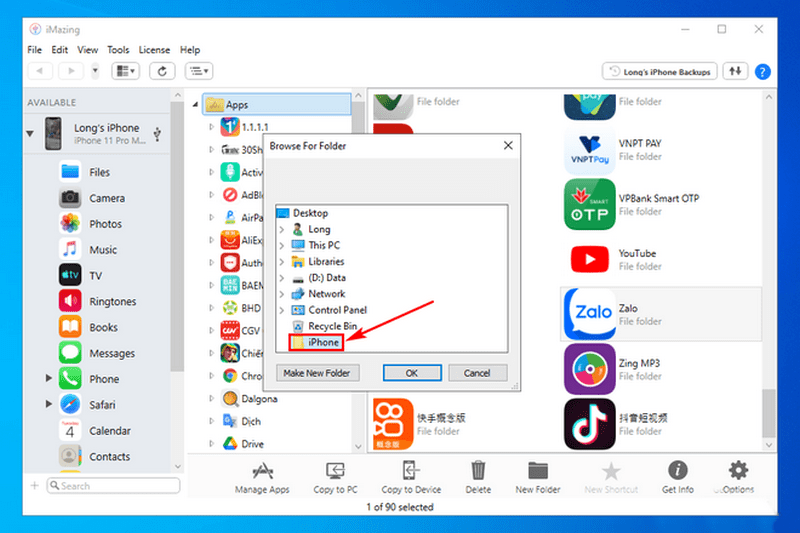Select the 1.1.1.1 app tree item
Image resolution: width=800 pixels, height=533 pixels.
[x=244, y=127]
